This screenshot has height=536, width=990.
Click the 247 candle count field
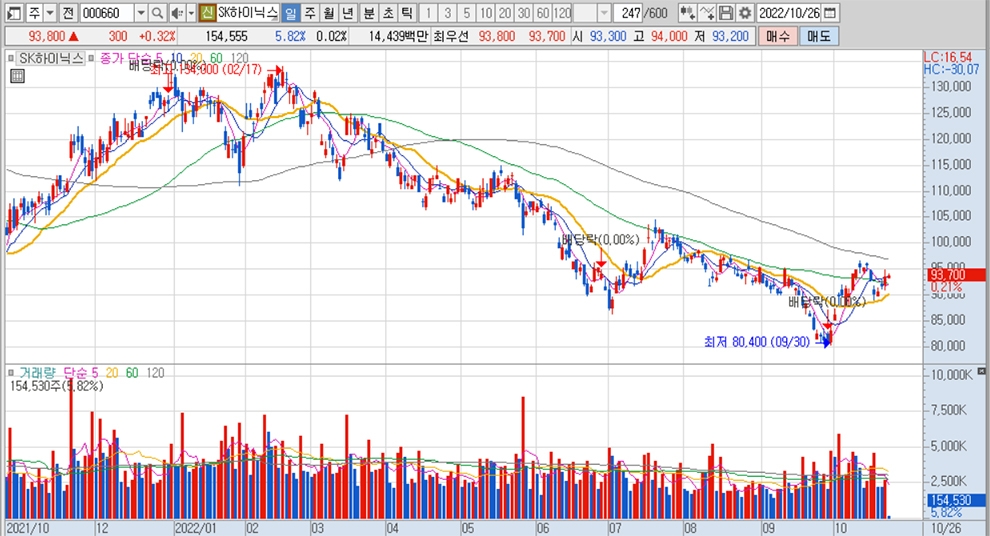[631, 13]
